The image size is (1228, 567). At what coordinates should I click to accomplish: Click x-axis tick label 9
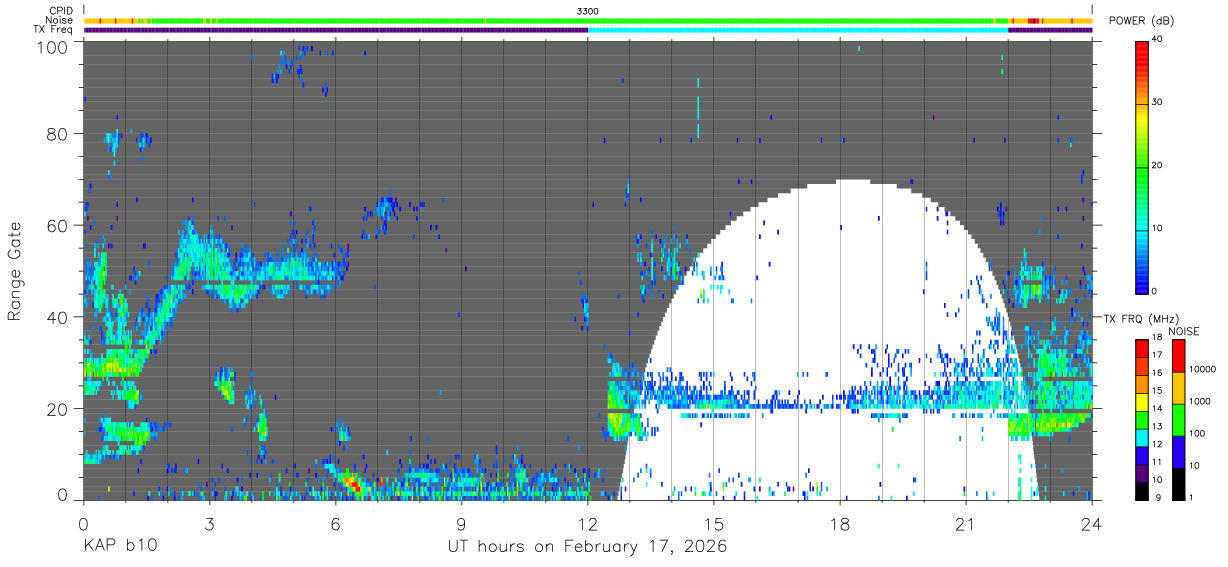(461, 524)
